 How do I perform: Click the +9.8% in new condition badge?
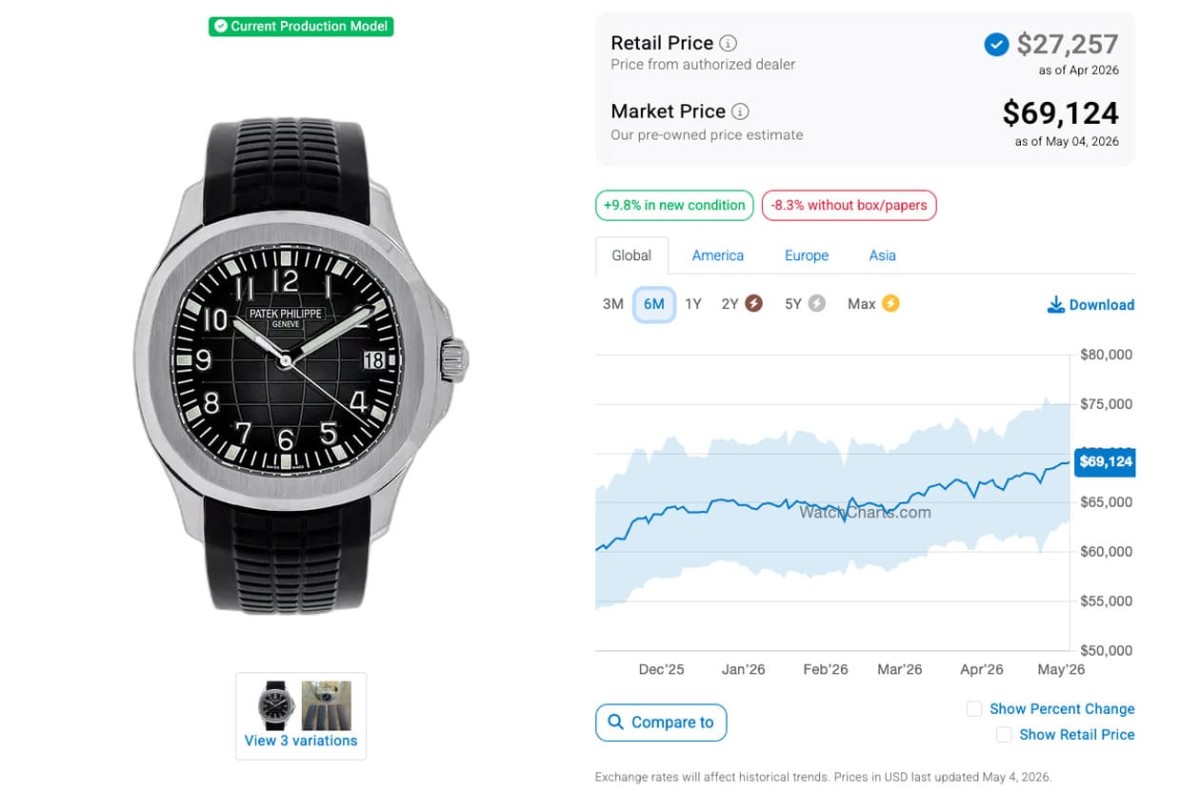(675, 206)
